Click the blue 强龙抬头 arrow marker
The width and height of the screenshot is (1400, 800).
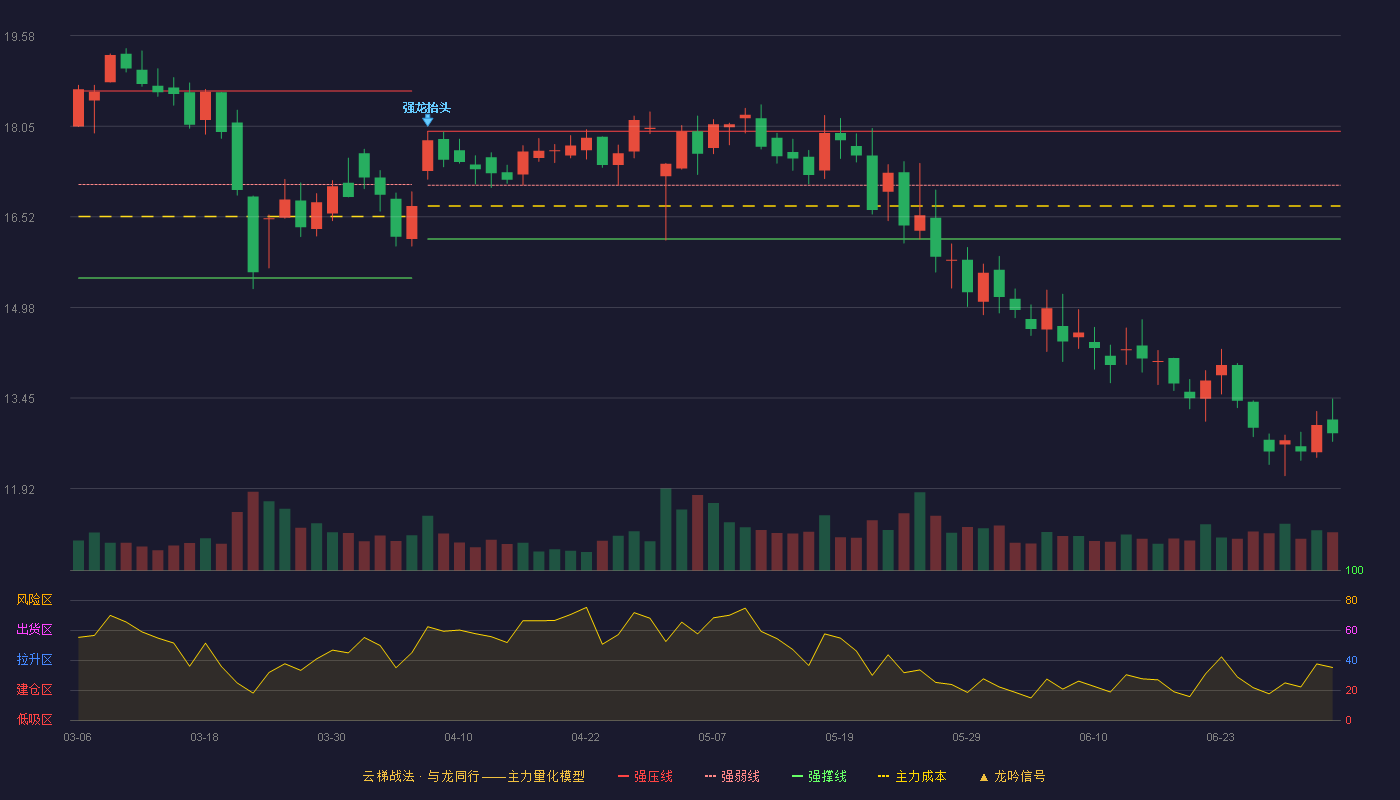[x=428, y=120]
